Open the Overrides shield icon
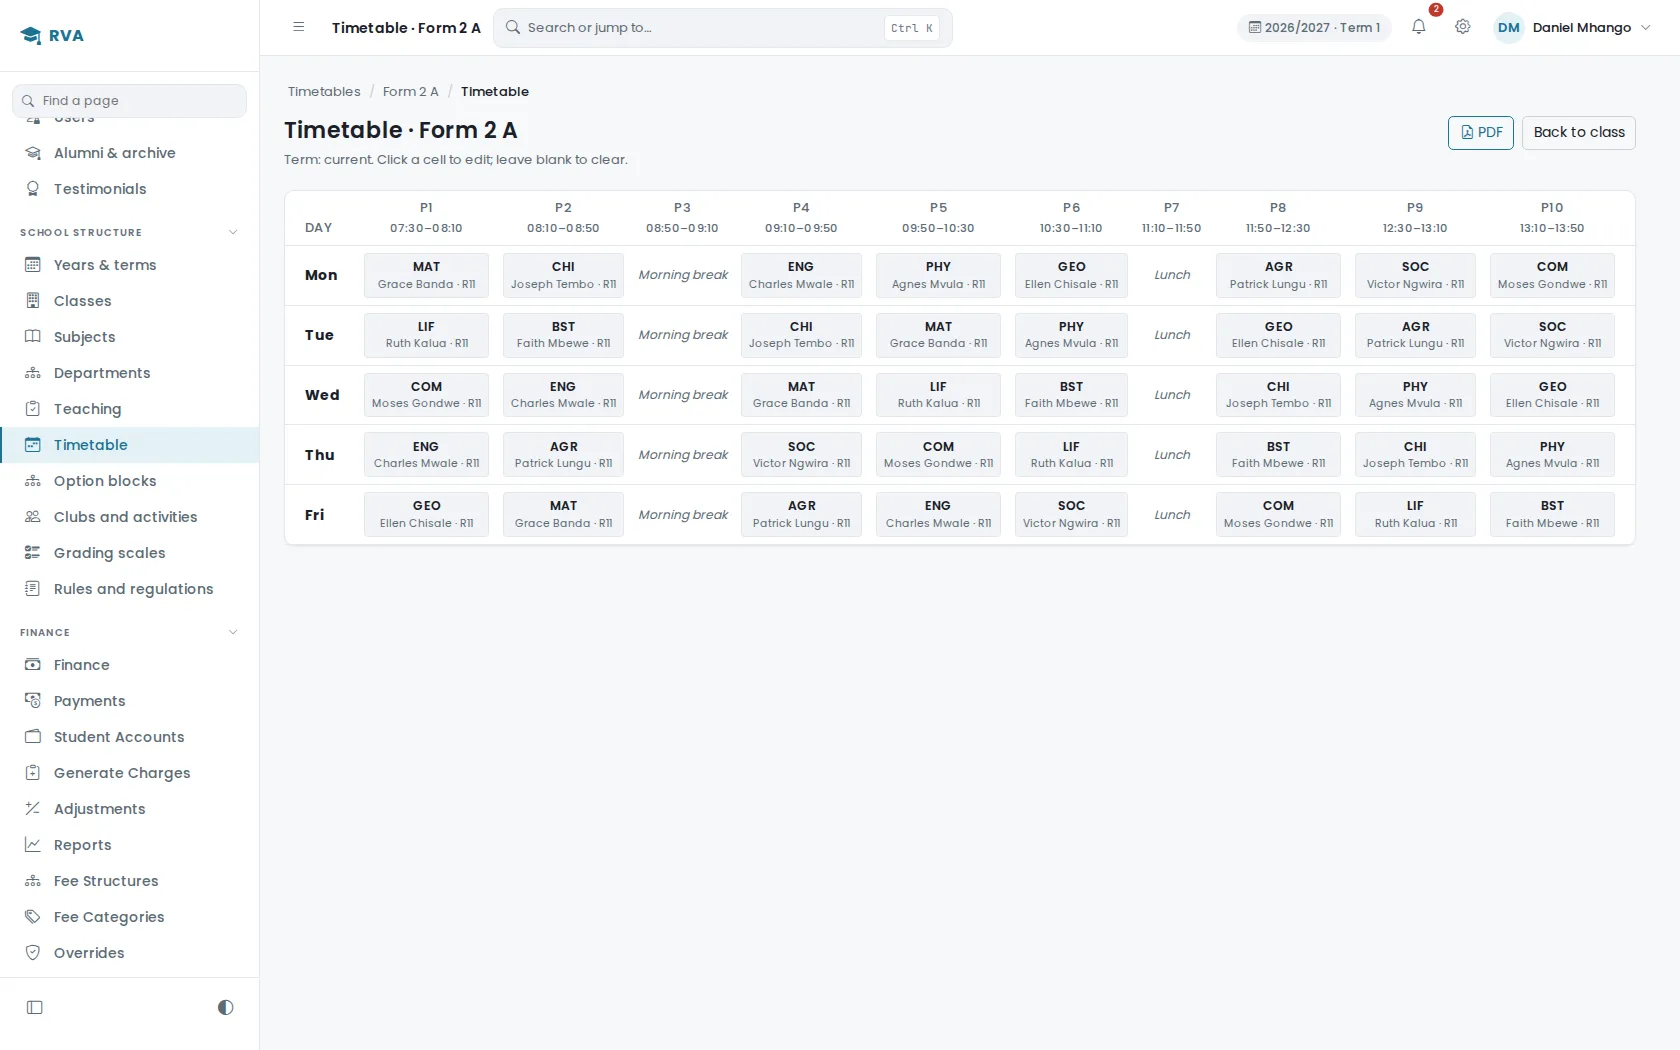This screenshot has height=1050, width=1680. click(x=33, y=953)
